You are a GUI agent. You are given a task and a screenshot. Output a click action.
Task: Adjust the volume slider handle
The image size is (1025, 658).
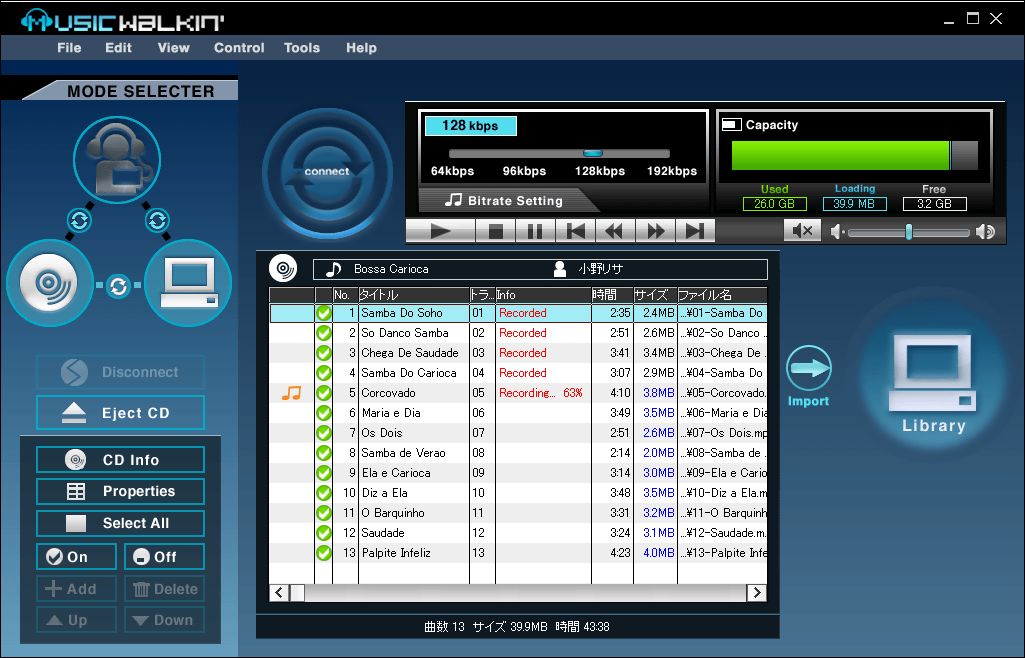(x=909, y=231)
